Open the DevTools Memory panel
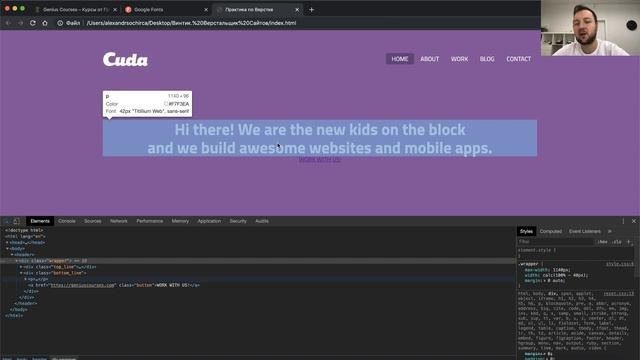The image size is (640, 360). (x=180, y=221)
